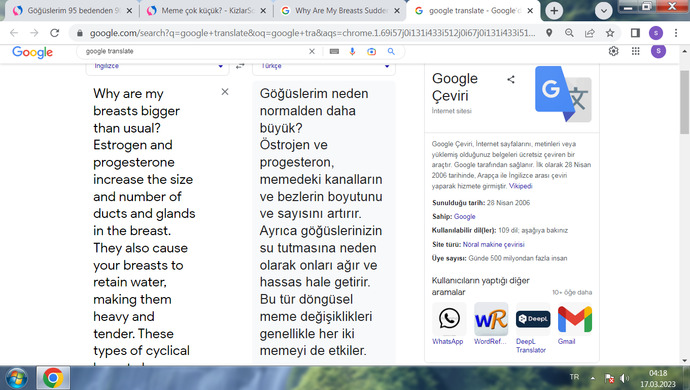Screen dimensions: 690x390
Task: Open the on-screen keyboard input tool
Action: [334, 52]
